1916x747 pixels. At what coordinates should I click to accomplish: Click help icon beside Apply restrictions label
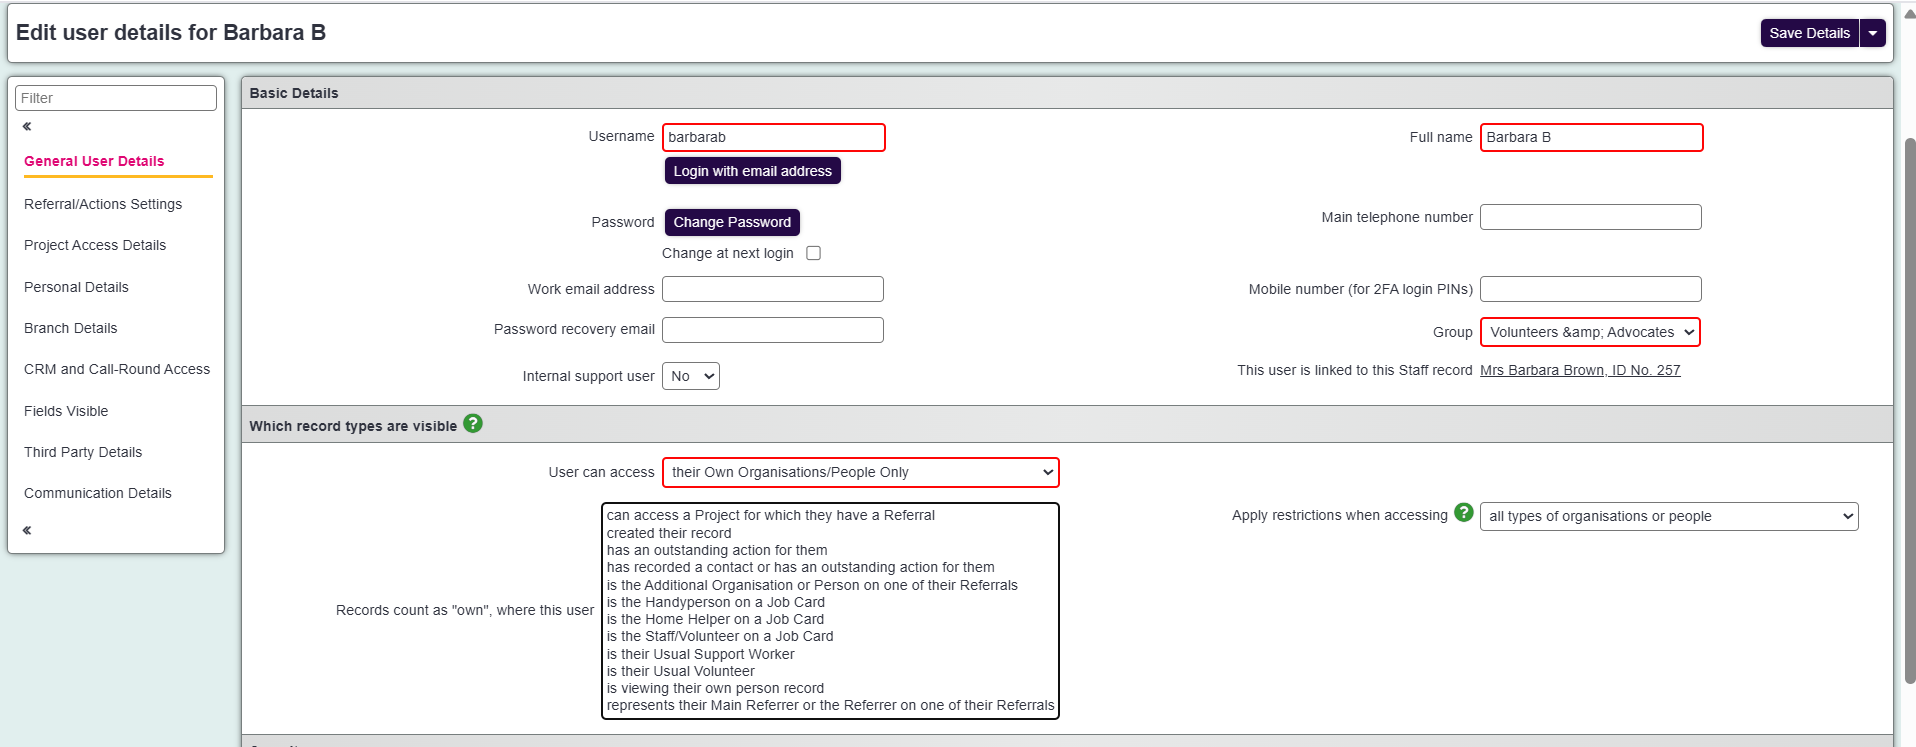[x=1464, y=513]
